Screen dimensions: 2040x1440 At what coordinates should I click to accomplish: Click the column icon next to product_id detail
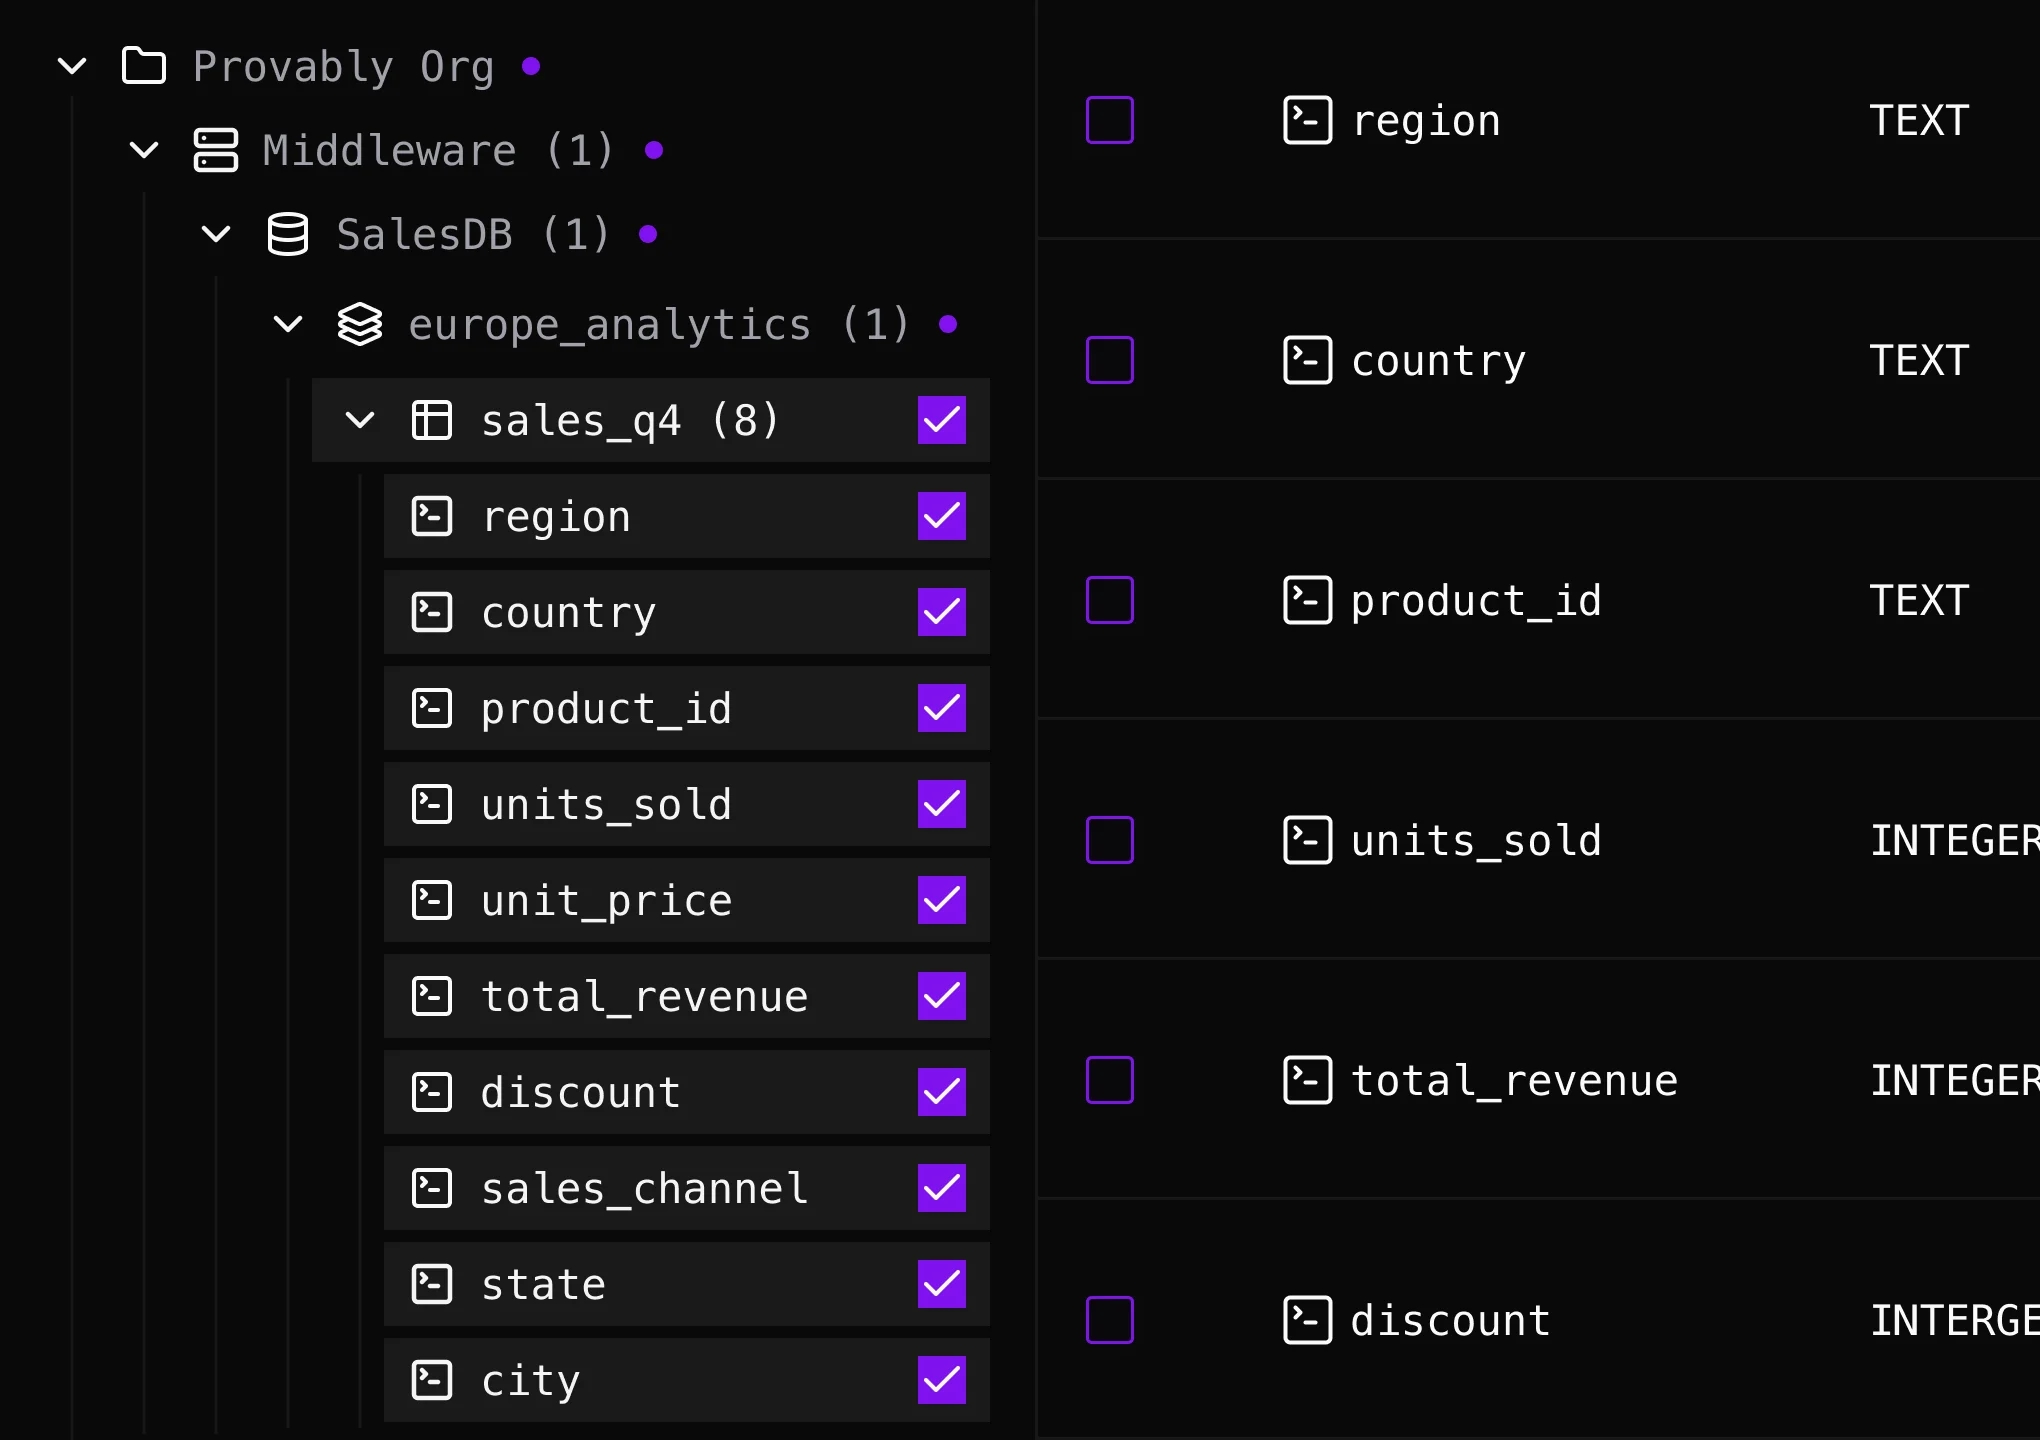[1307, 600]
